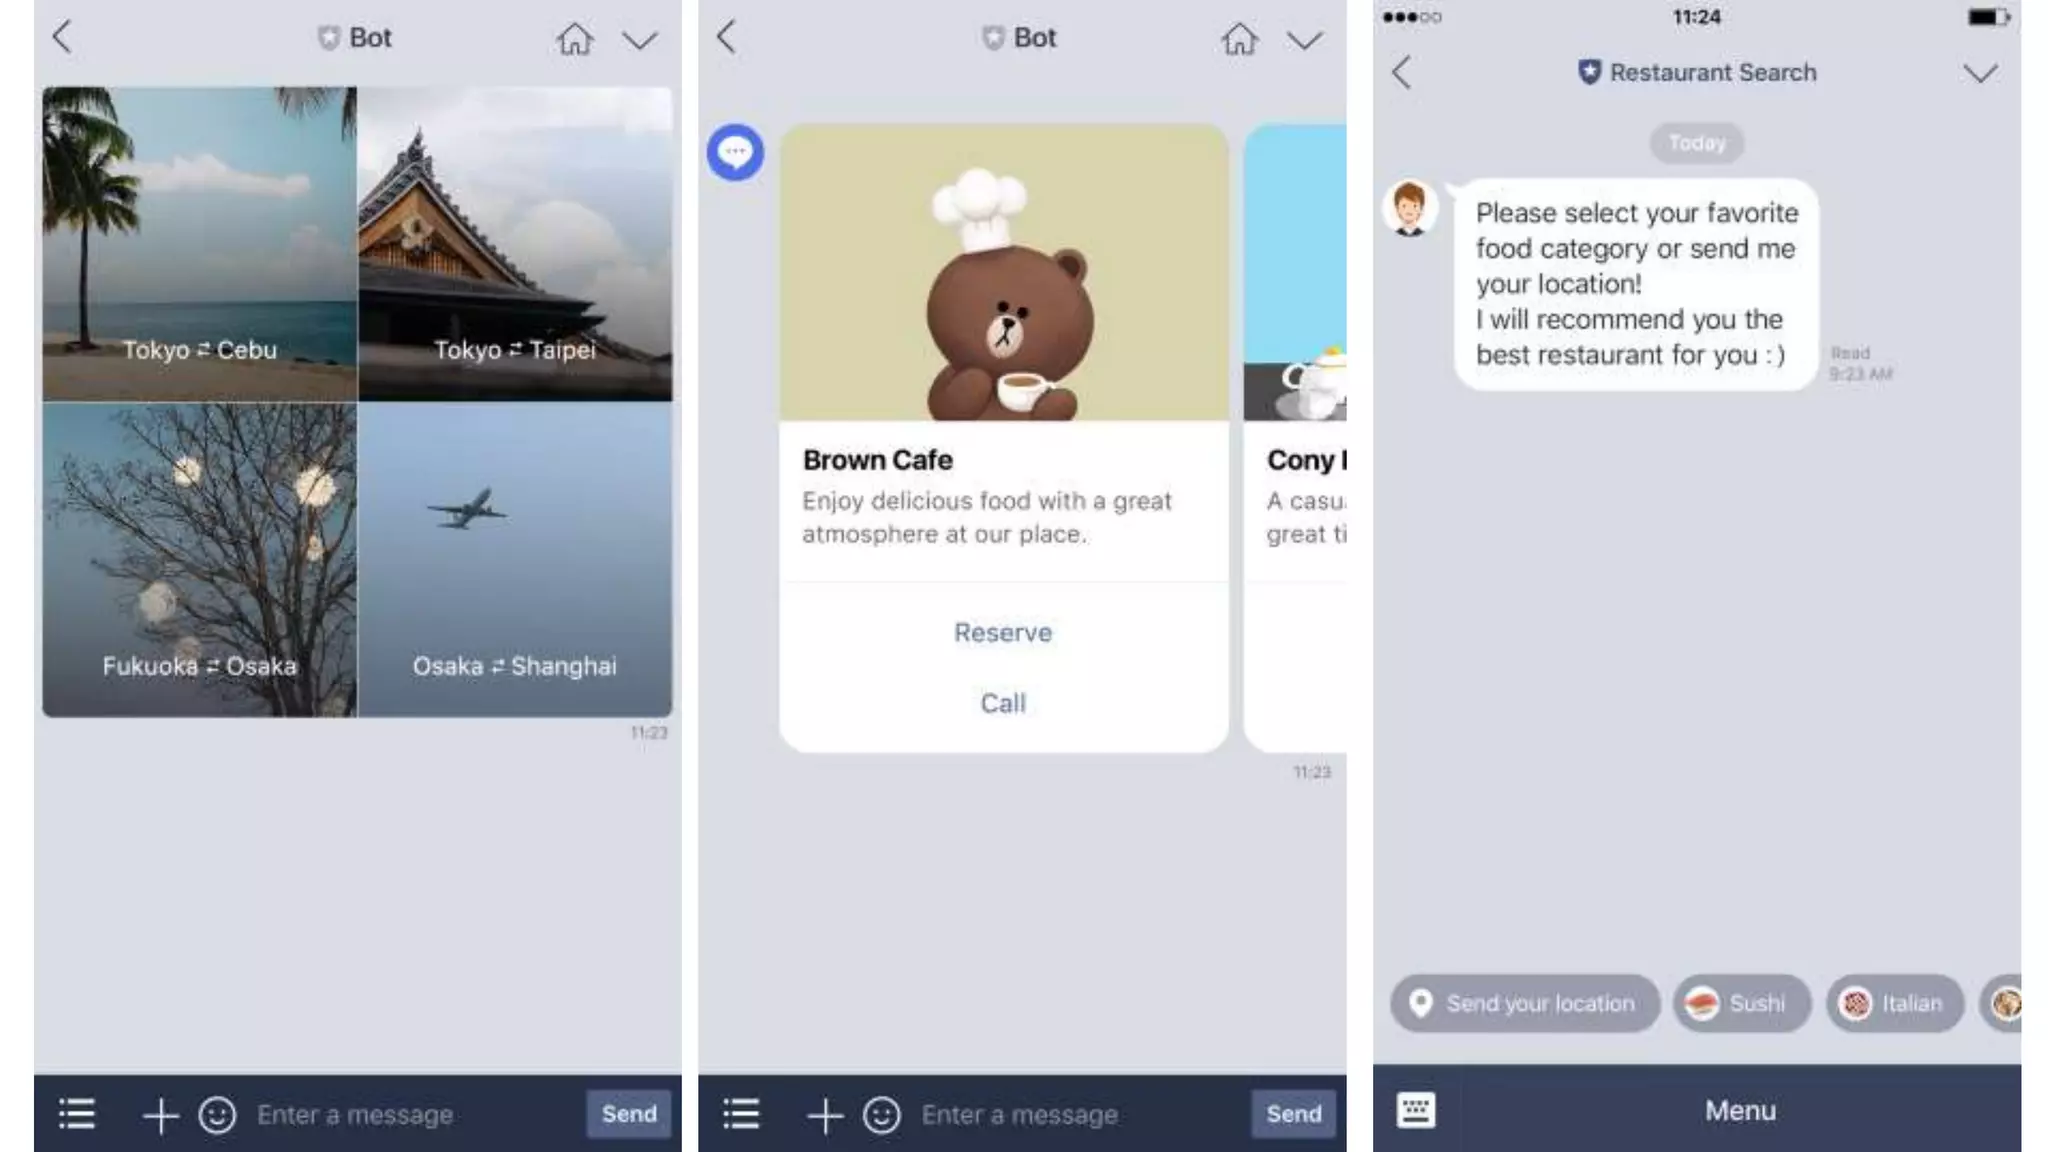Screen dimensions: 2048x1152
Task: Choose Italian quick reply
Action: (x=1895, y=1003)
